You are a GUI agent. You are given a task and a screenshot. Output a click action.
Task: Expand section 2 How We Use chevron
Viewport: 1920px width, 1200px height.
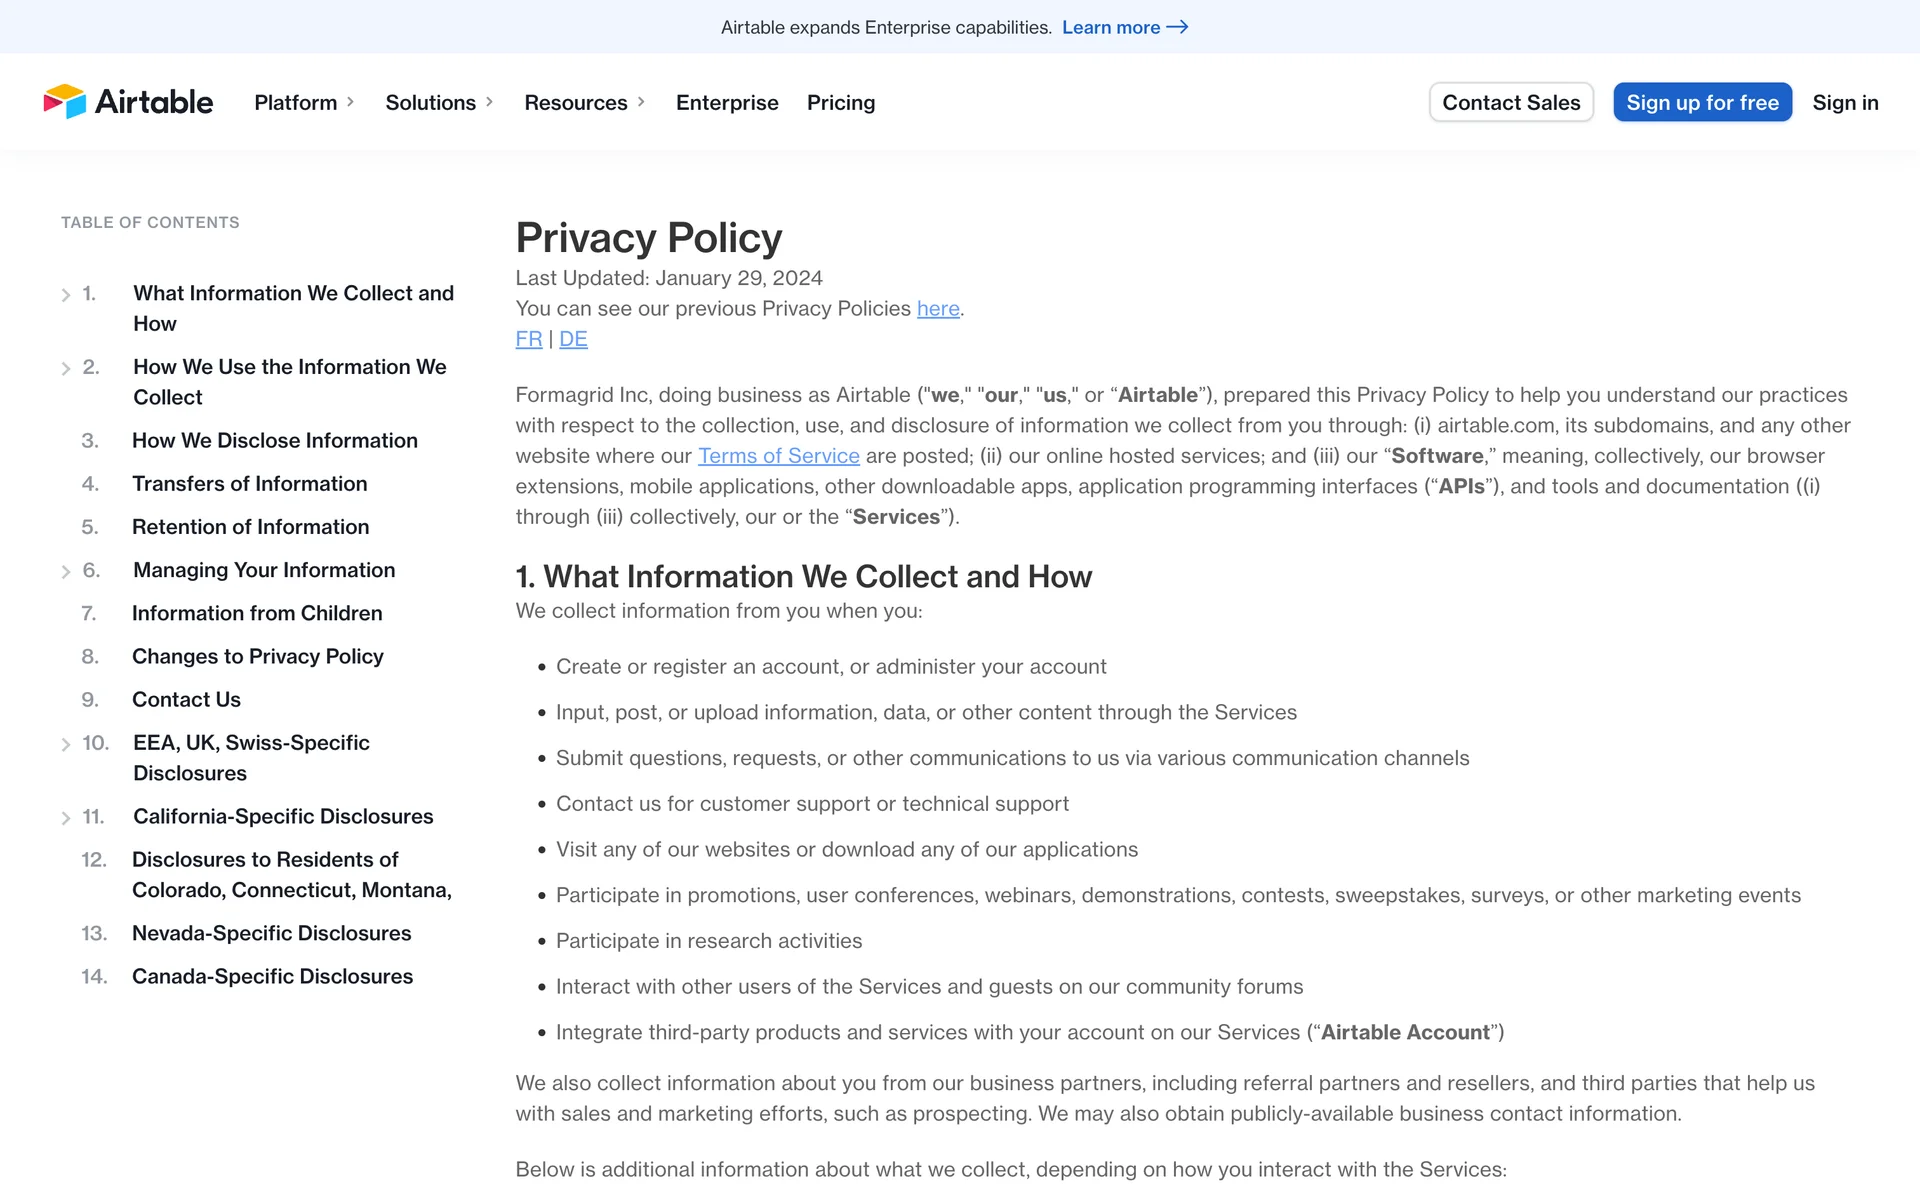tap(66, 369)
